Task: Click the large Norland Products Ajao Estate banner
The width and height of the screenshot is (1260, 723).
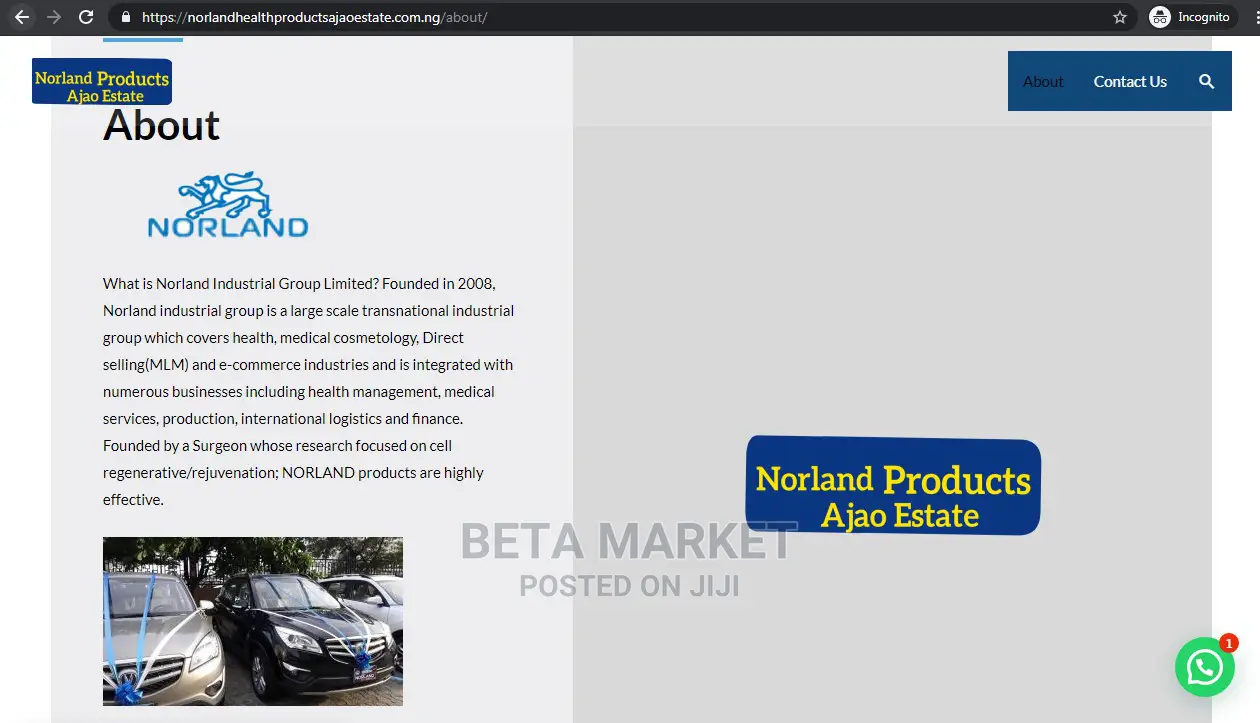Action: [893, 485]
